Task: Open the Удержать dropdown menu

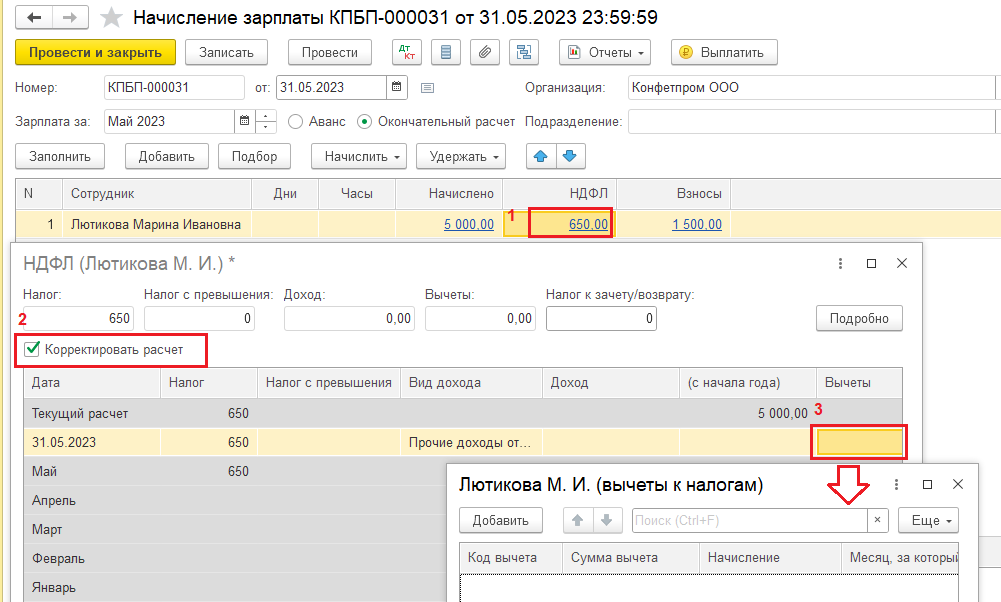Action: 461,156
